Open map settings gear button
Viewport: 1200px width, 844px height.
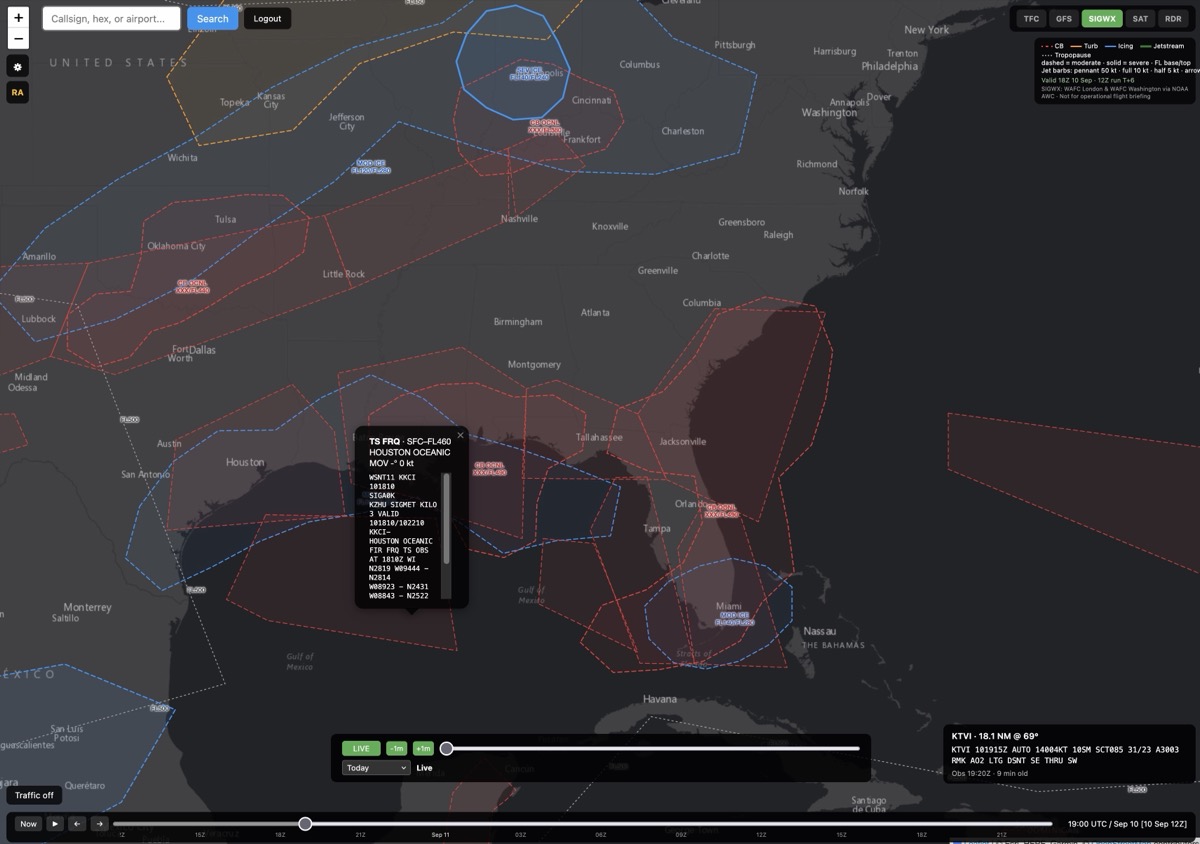(x=18, y=66)
